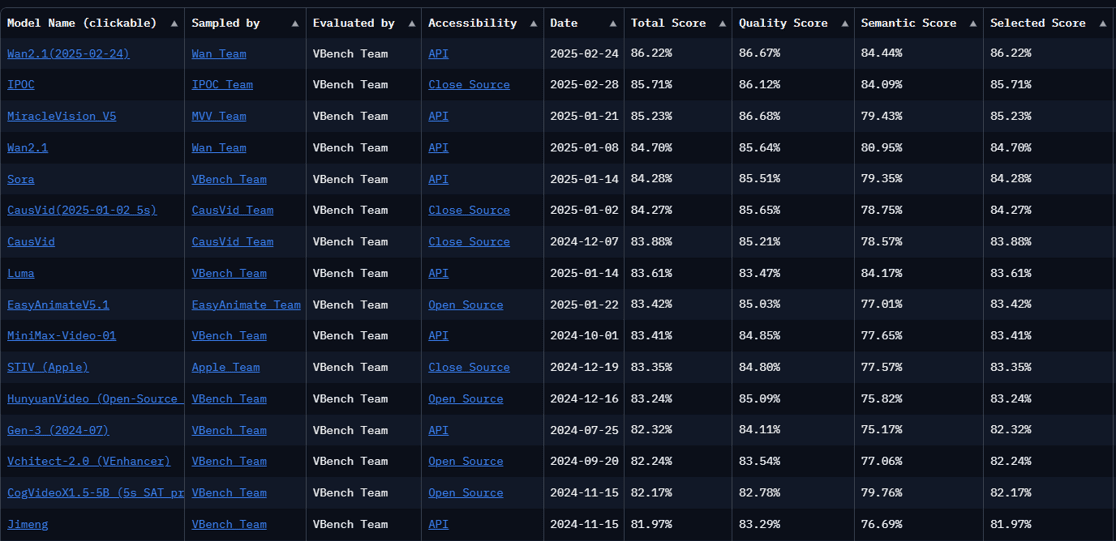Sort by Sampled by column arrow
This screenshot has height=541, width=1116.
pyautogui.click(x=296, y=23)
